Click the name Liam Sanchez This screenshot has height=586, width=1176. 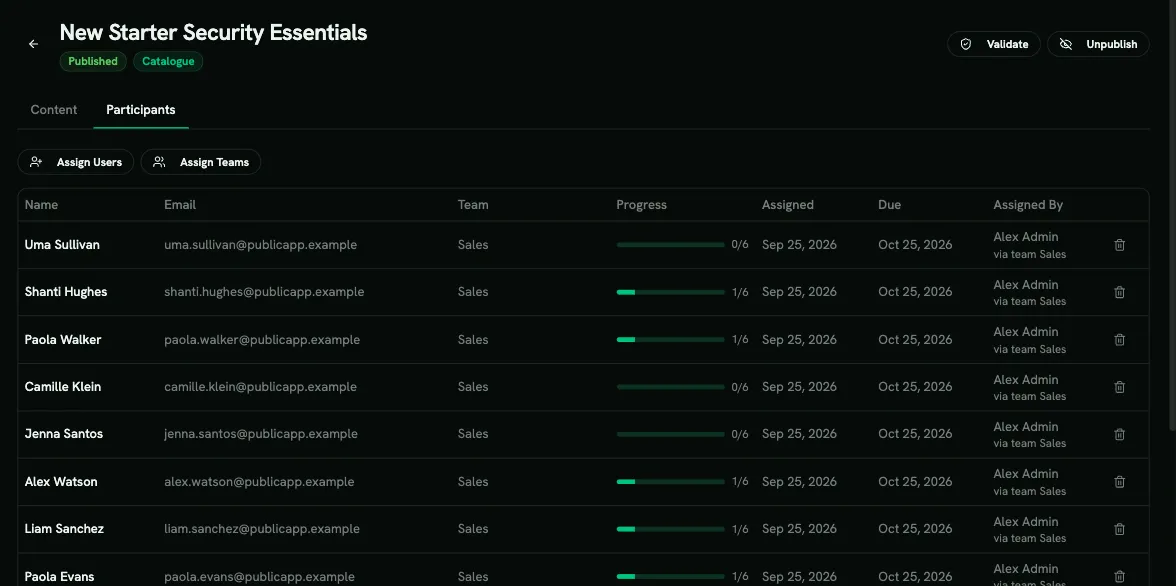[x=64, y=529]
